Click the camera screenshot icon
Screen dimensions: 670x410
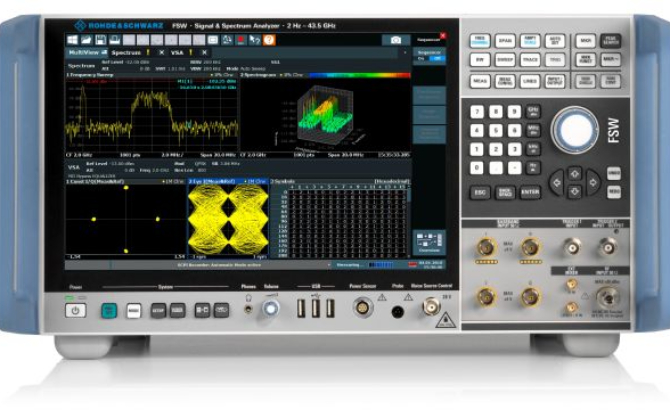coord(396,40)
